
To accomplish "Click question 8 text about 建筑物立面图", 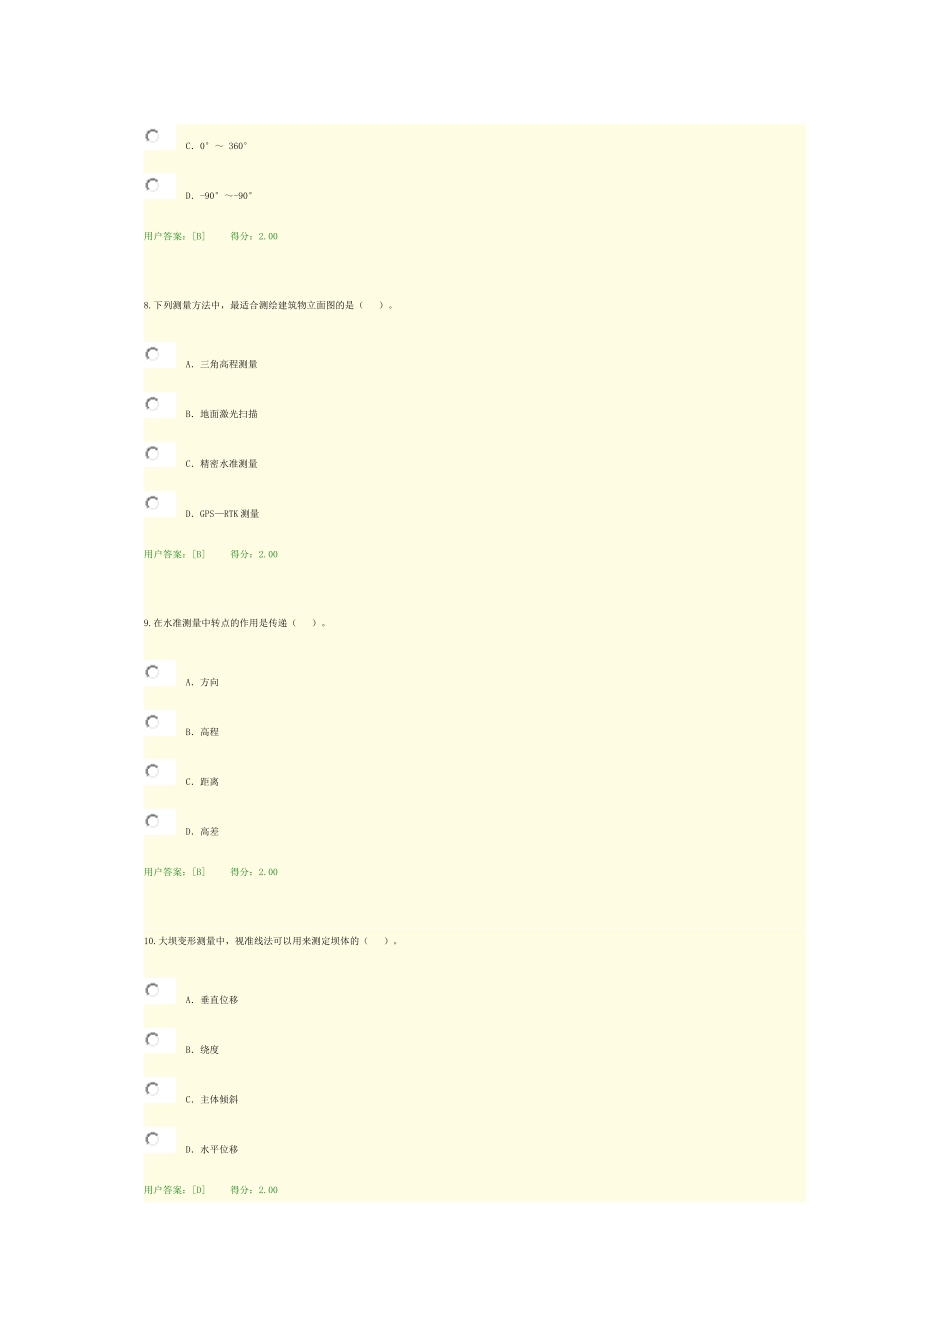I will click(268, 305).
